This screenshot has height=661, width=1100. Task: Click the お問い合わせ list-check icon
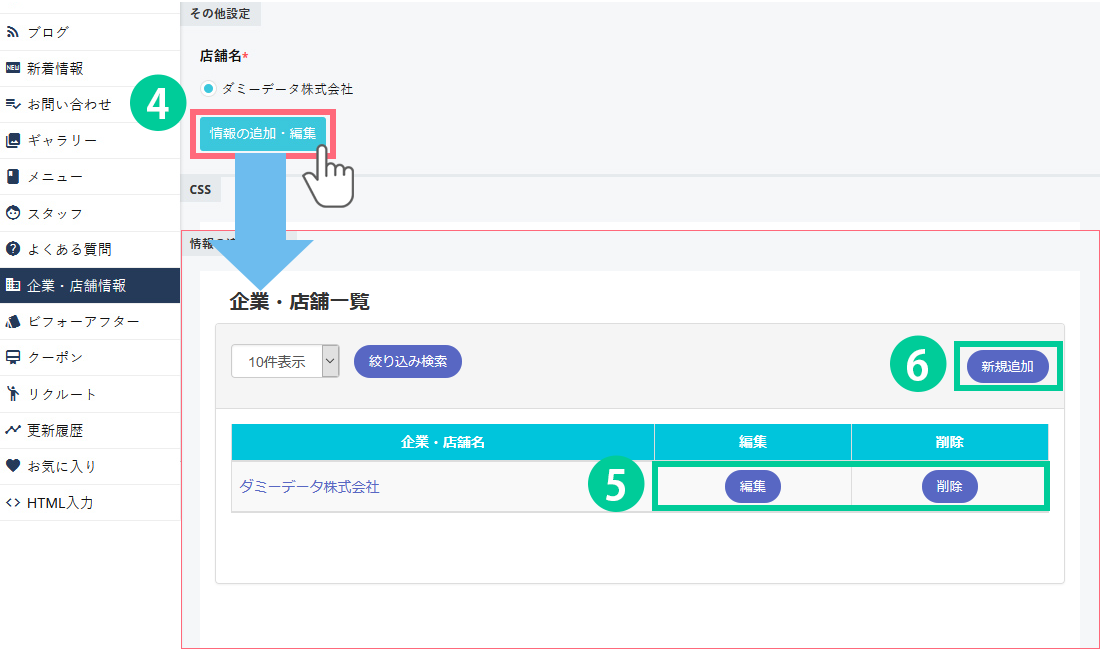pos(13,104)
